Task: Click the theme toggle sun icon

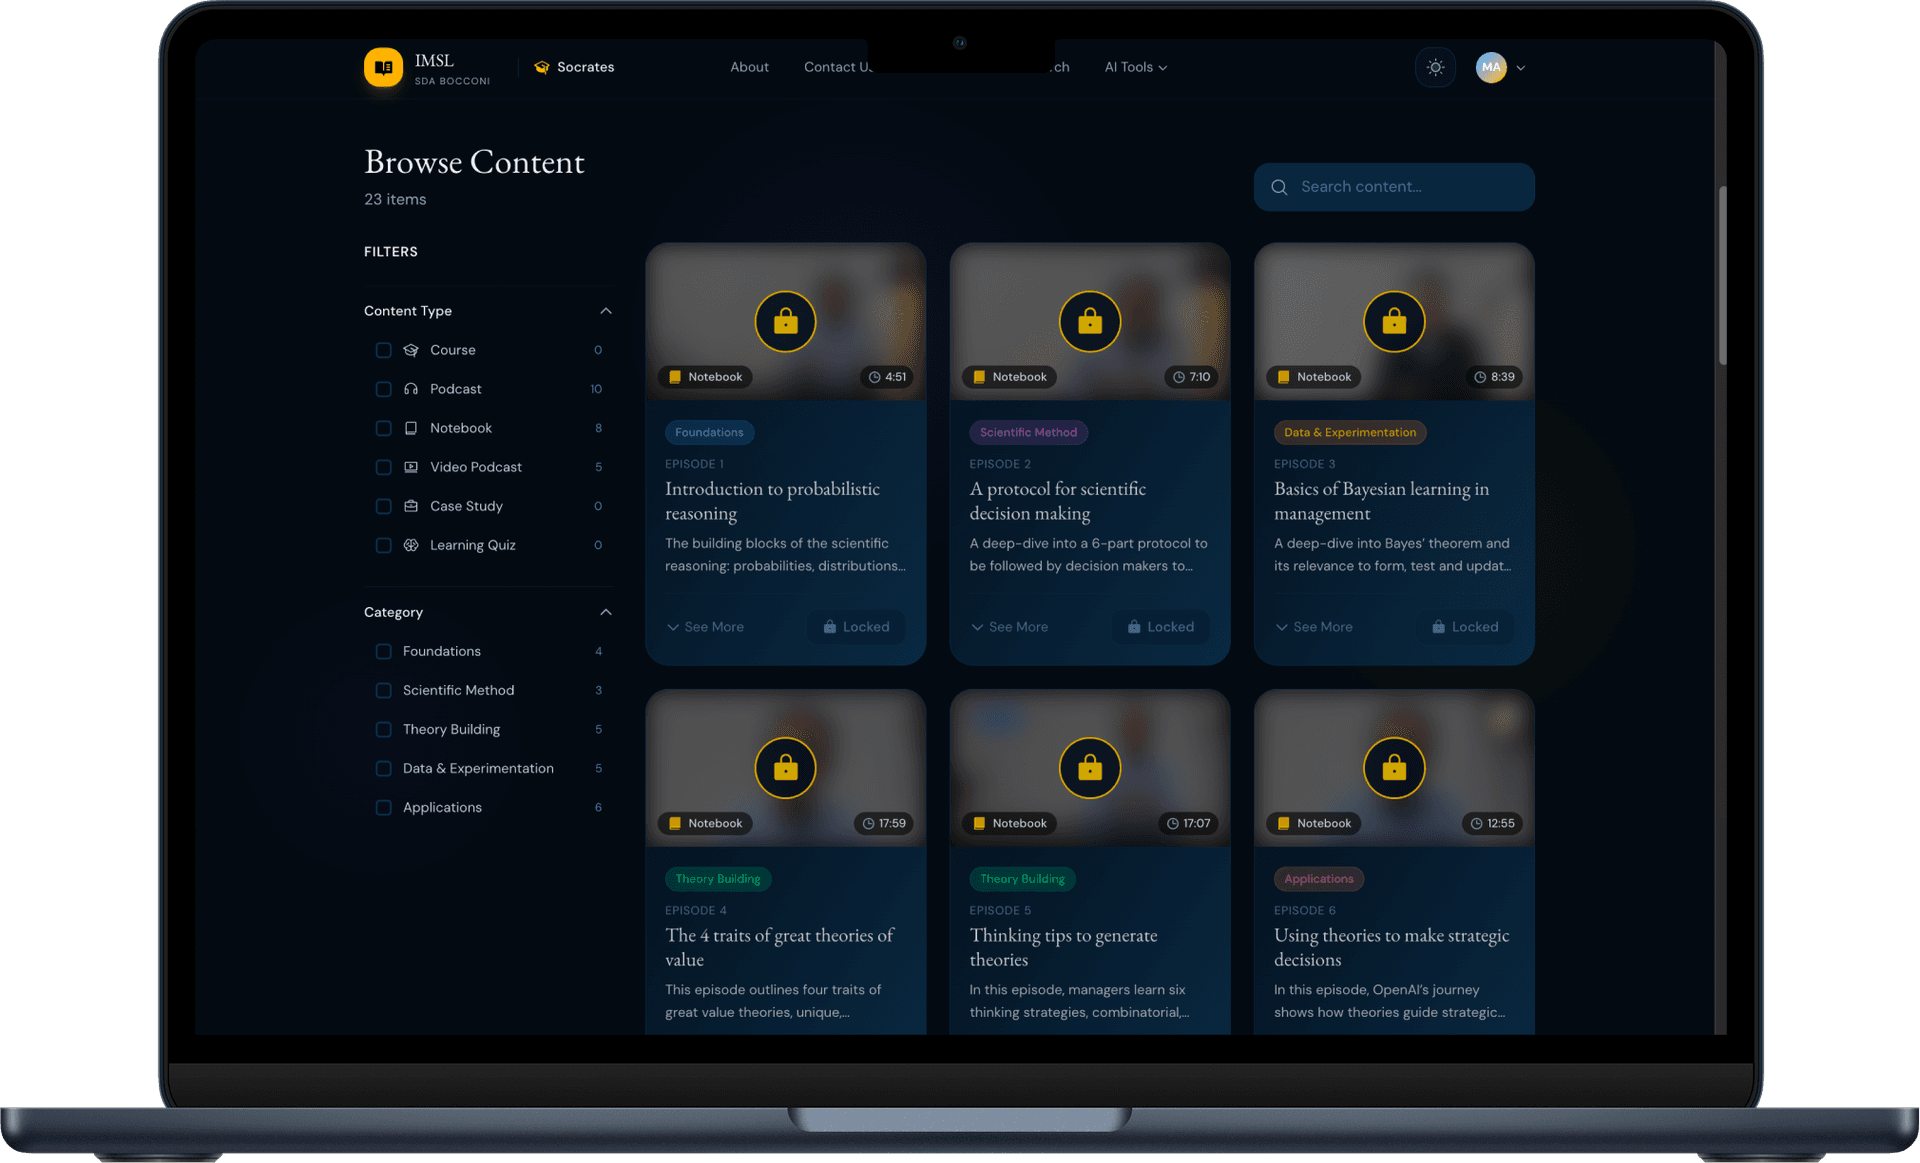Action: pos(1435,67)
